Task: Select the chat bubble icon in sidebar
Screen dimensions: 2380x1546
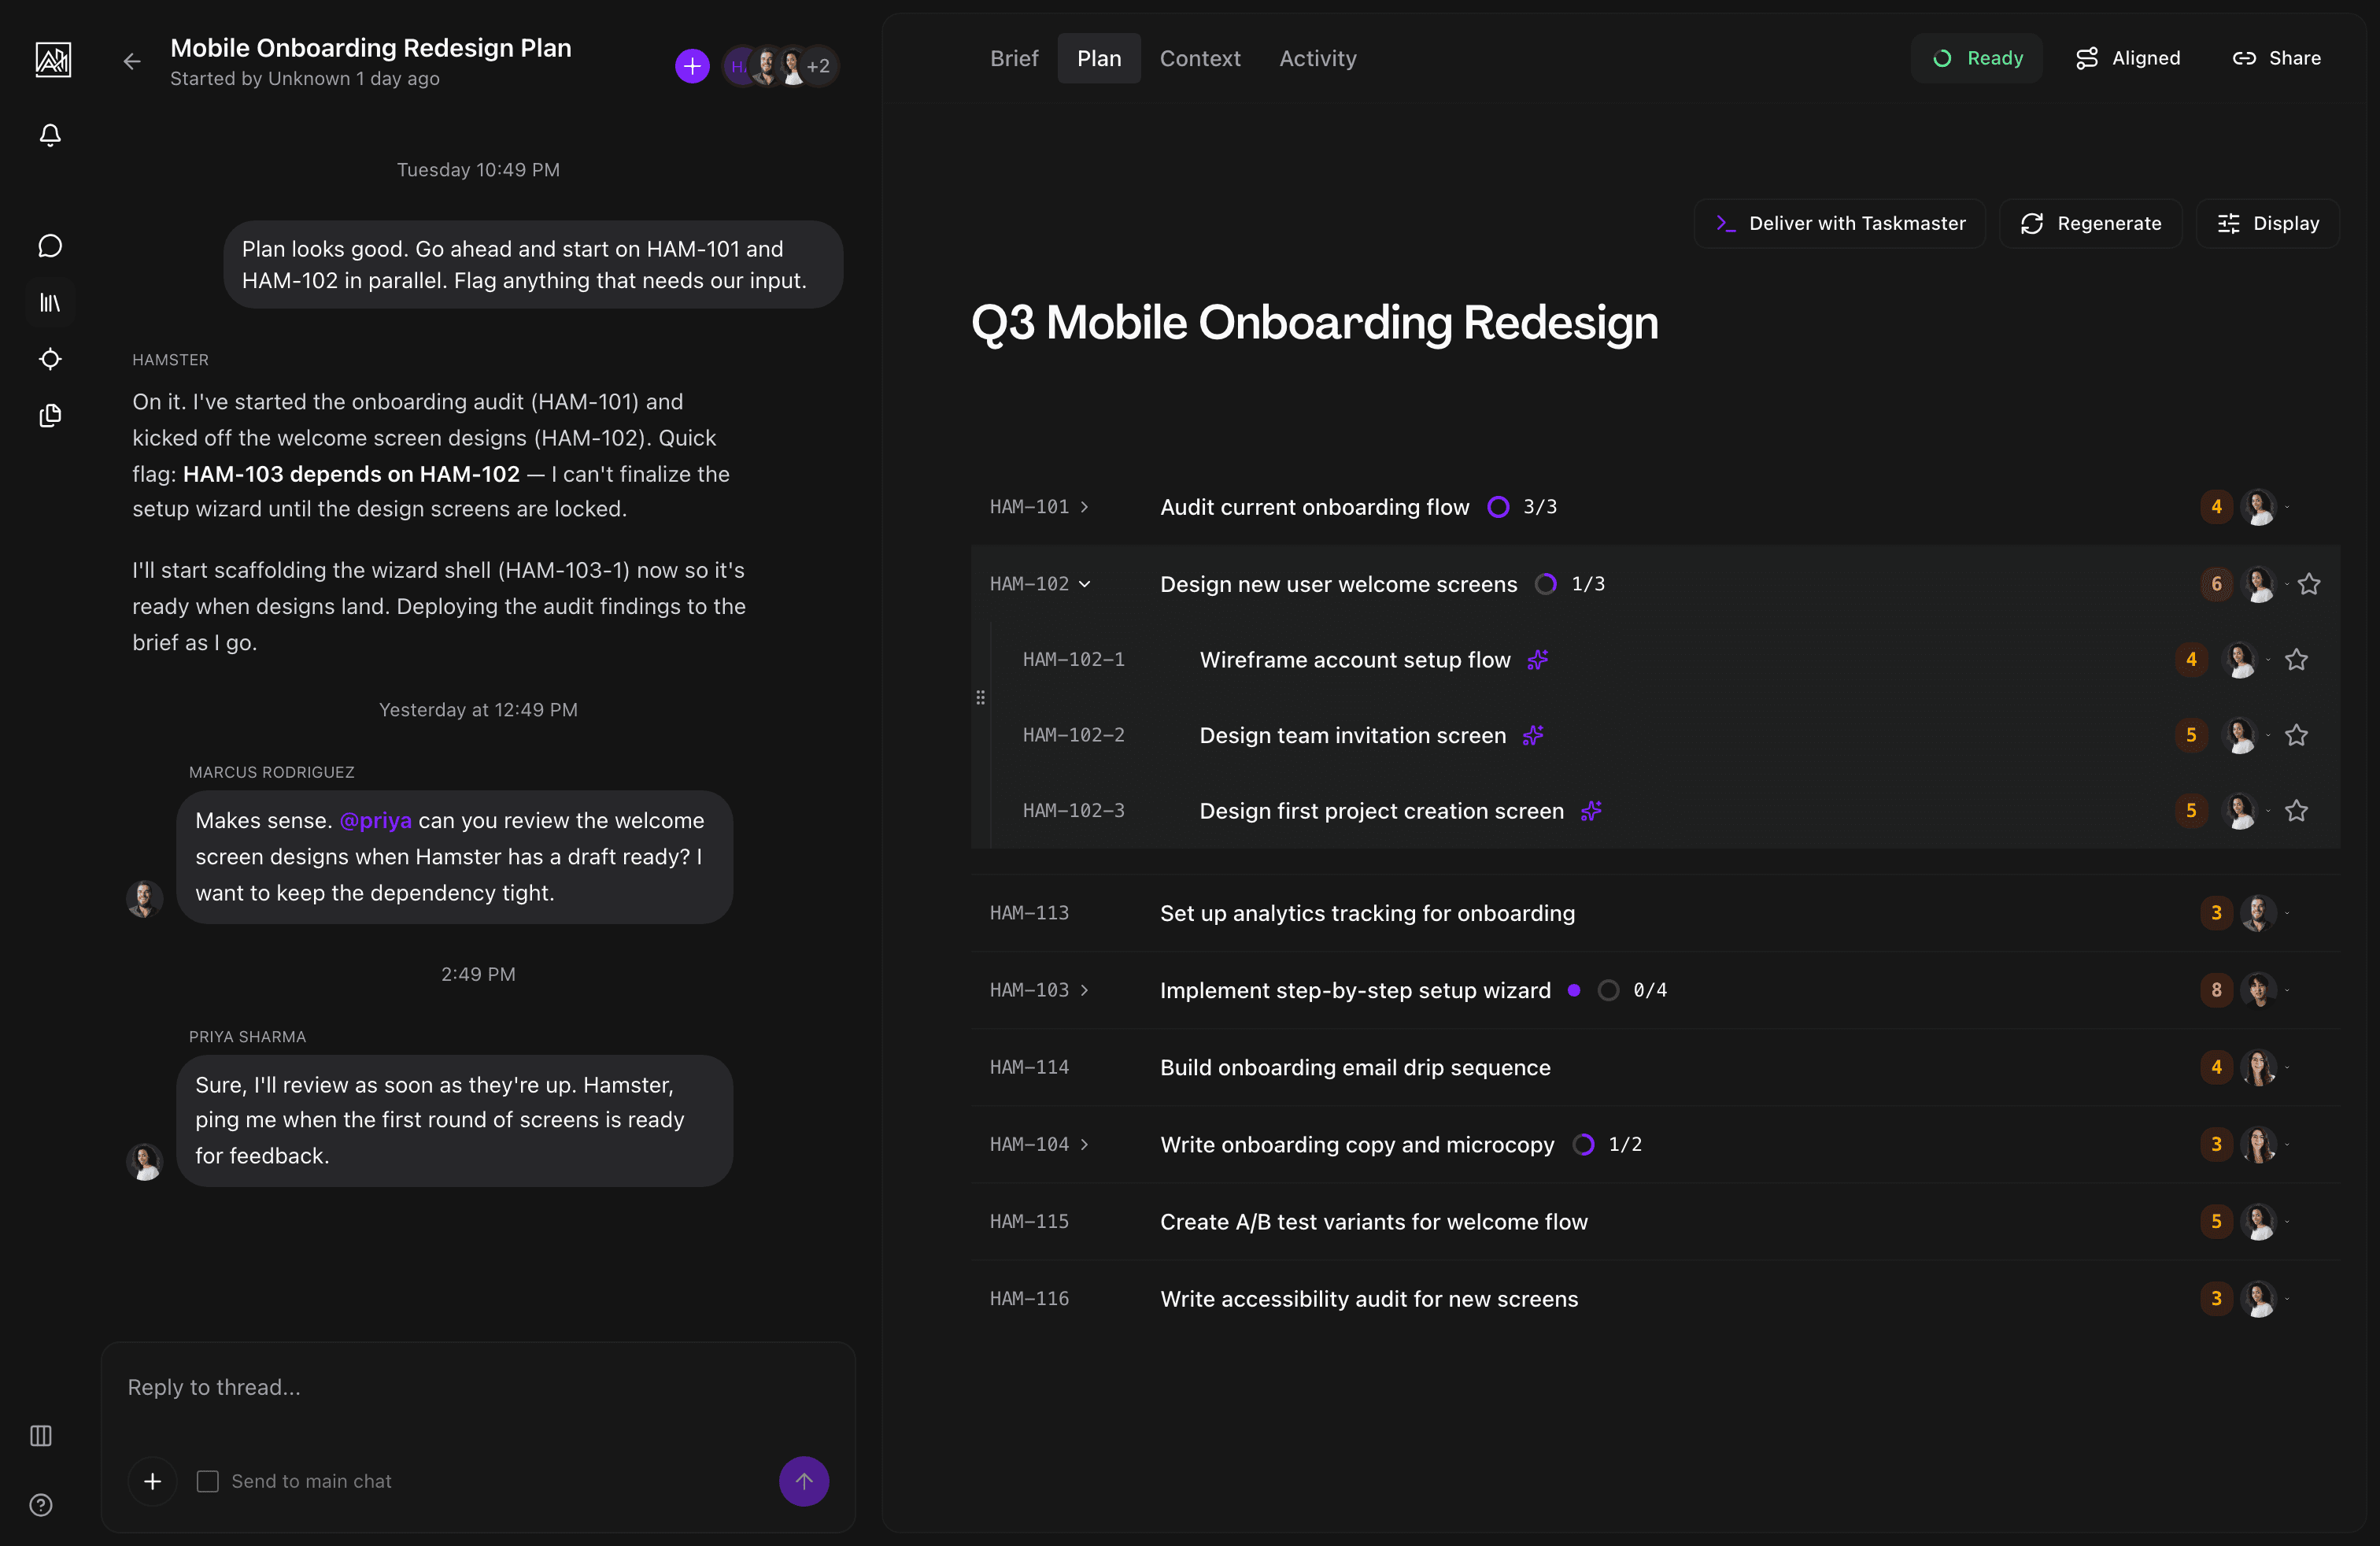Action: pyautogui.click(x=49, y=245)
